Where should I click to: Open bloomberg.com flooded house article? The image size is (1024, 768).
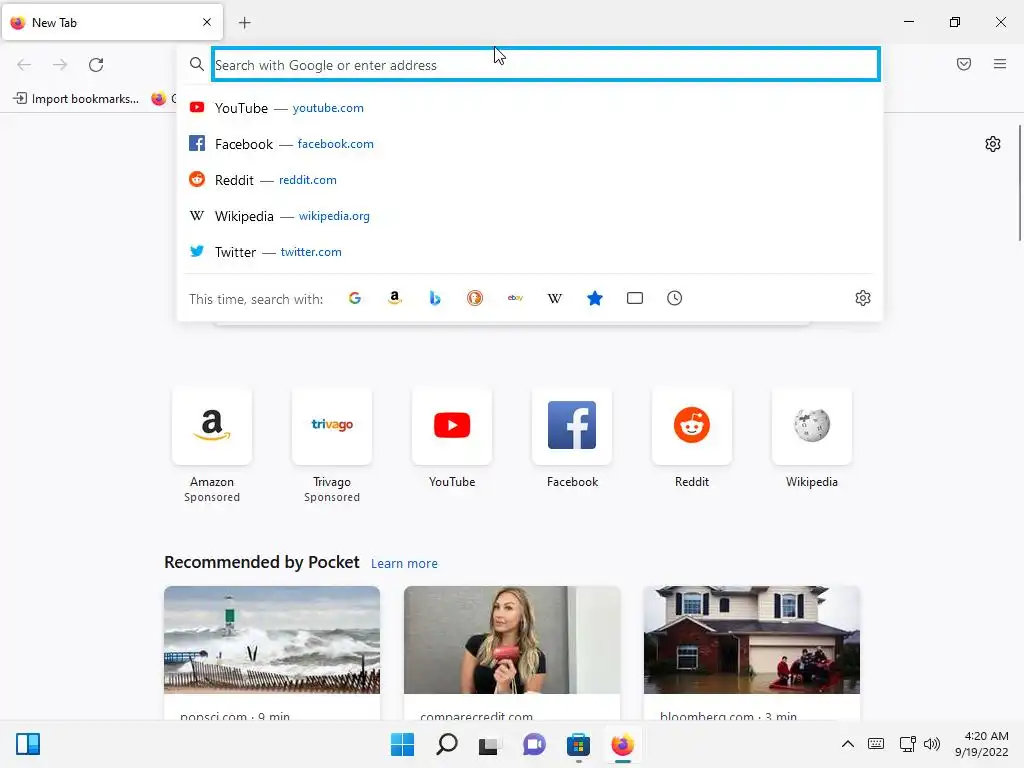[752, 653]
